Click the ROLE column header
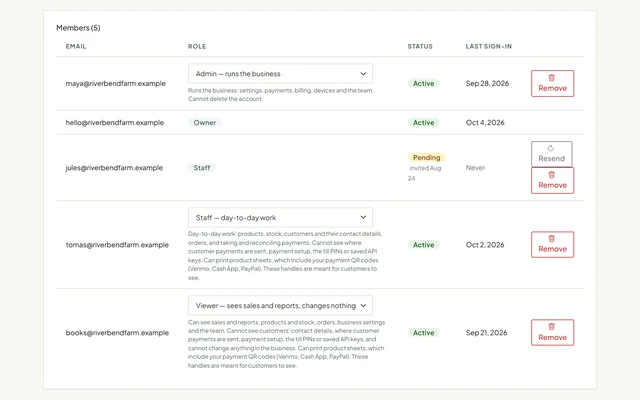This screenshot has width=640, height=400. pos(197,47)
